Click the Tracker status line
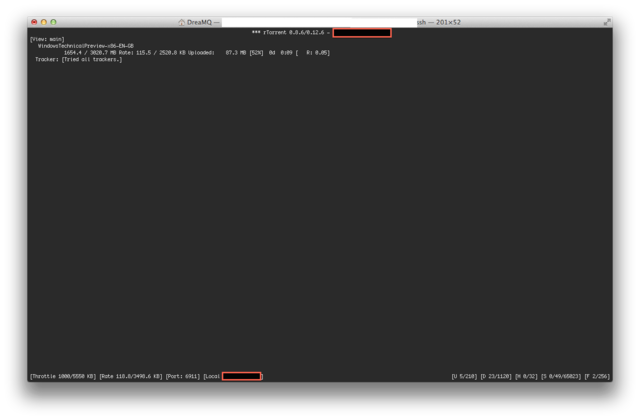The width and height of the screenshot is (640, 420). (x=78, y=59)
